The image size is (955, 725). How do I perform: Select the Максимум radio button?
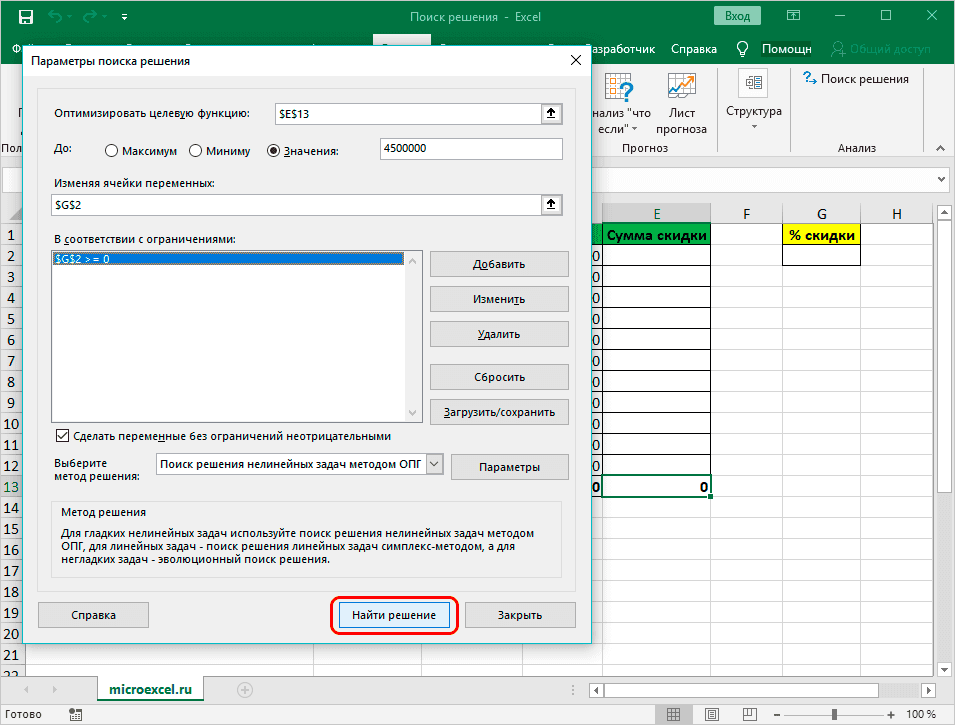(x=112, y=151)
